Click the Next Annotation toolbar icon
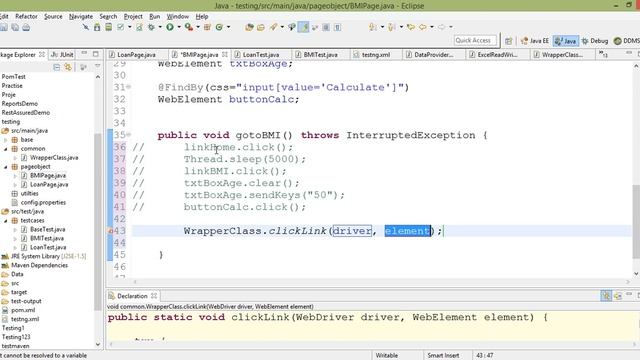 pyautogui.click(x=373, y=27)
